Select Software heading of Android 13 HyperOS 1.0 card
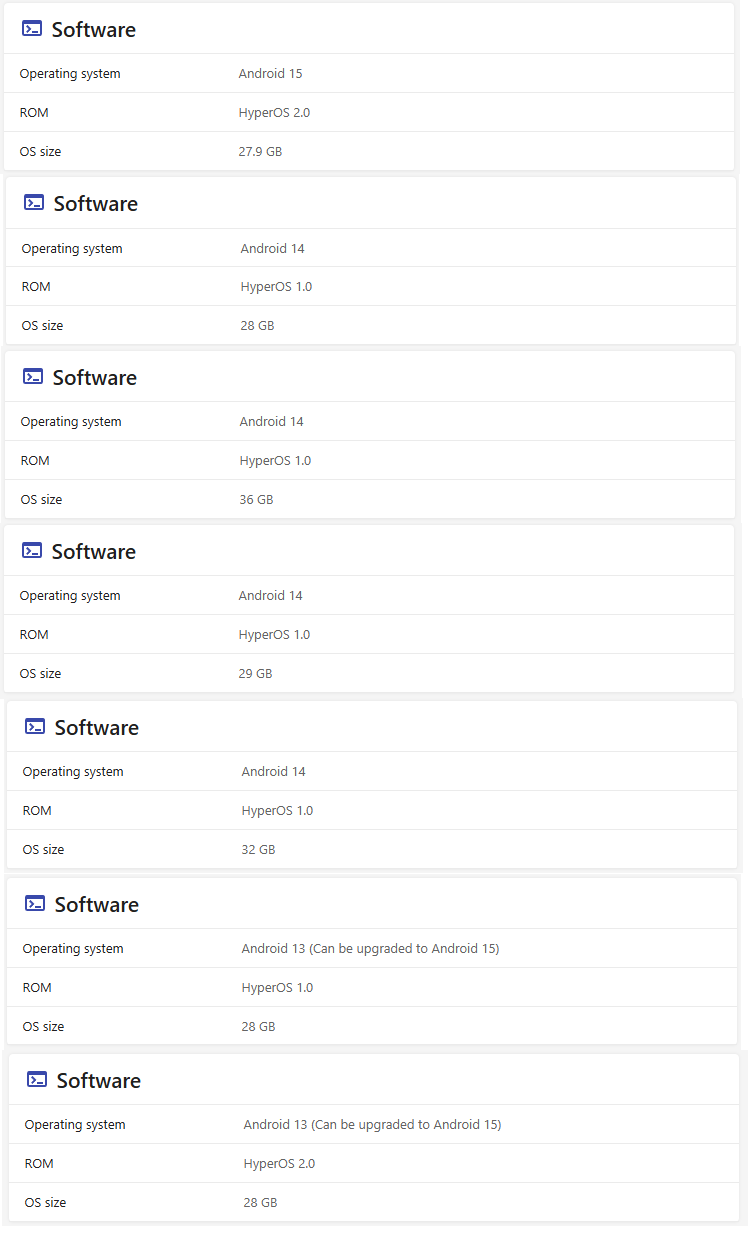754x1234 pixels. (97, 905)
